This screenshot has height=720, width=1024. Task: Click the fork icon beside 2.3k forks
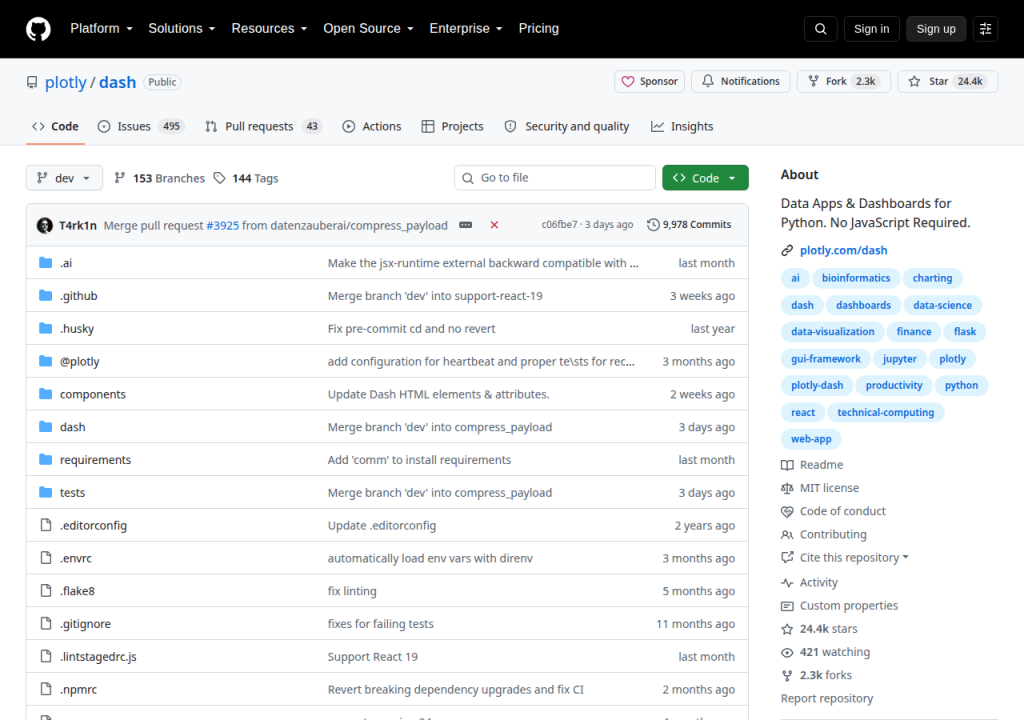tap(787, 675)
